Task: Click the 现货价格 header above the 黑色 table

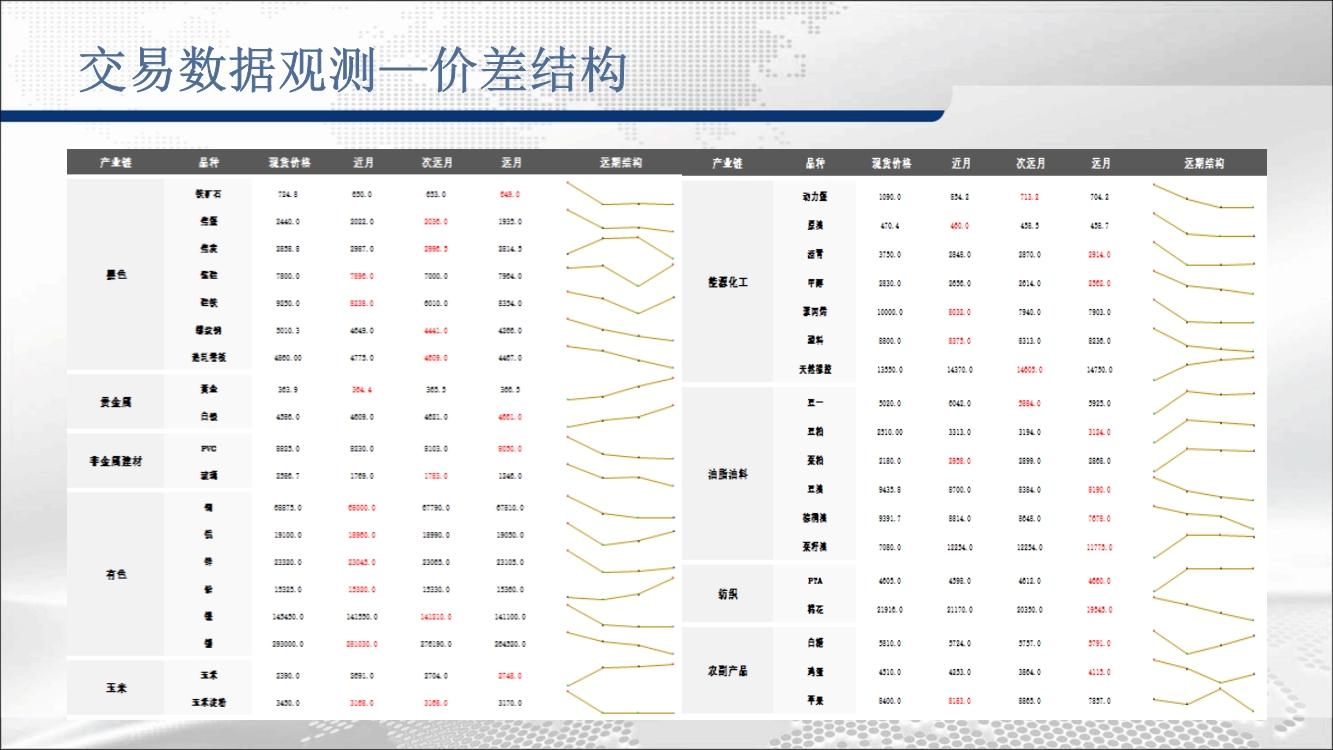Action: pos(289,162)
